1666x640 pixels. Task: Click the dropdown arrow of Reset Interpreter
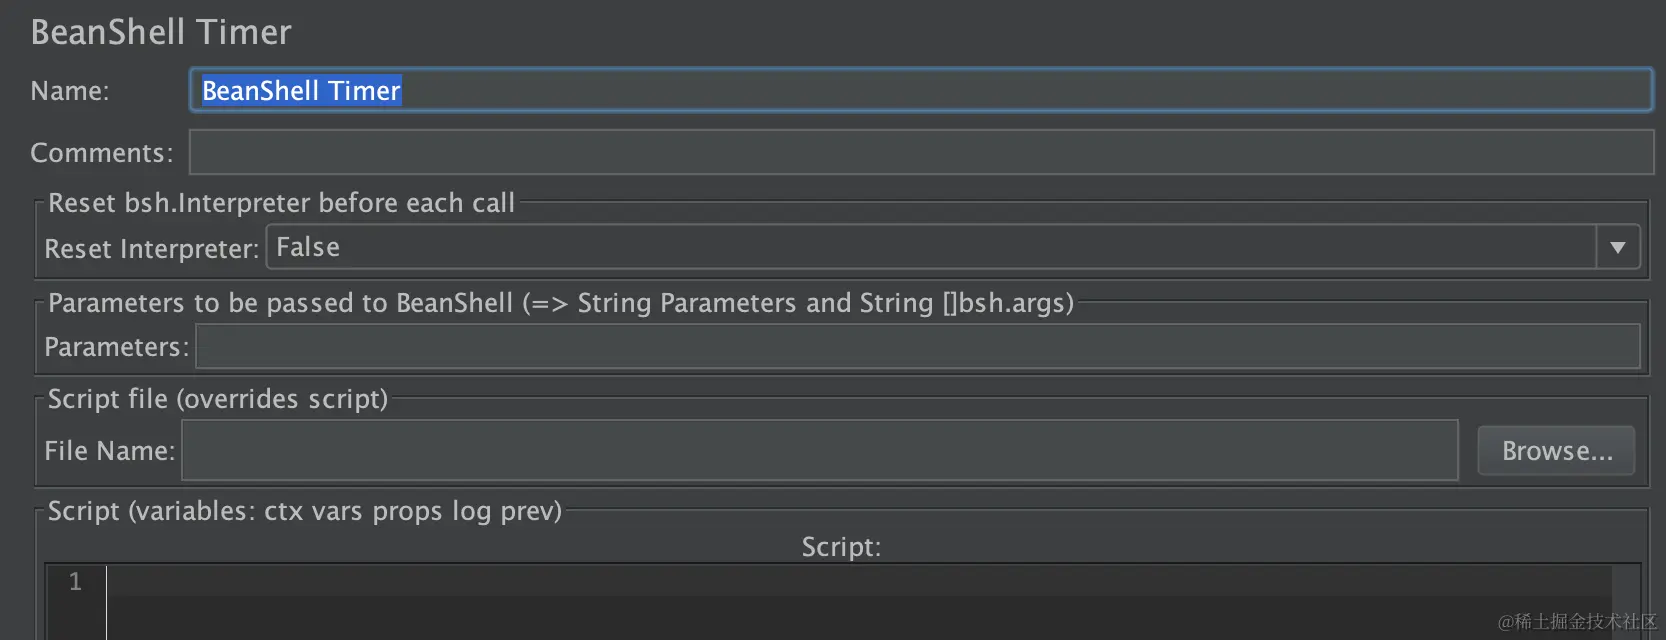[1617, 247]
